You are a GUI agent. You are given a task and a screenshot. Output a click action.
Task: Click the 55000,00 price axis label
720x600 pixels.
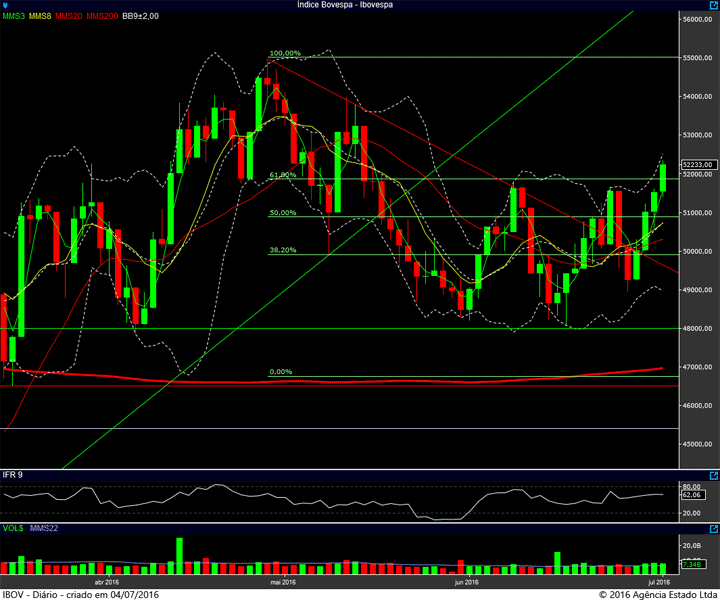coord(698,58)
